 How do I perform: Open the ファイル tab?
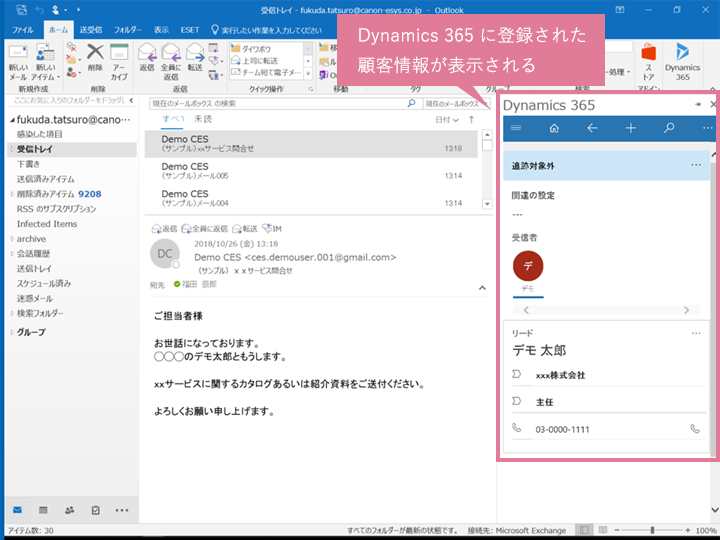[x=22, y=30]
